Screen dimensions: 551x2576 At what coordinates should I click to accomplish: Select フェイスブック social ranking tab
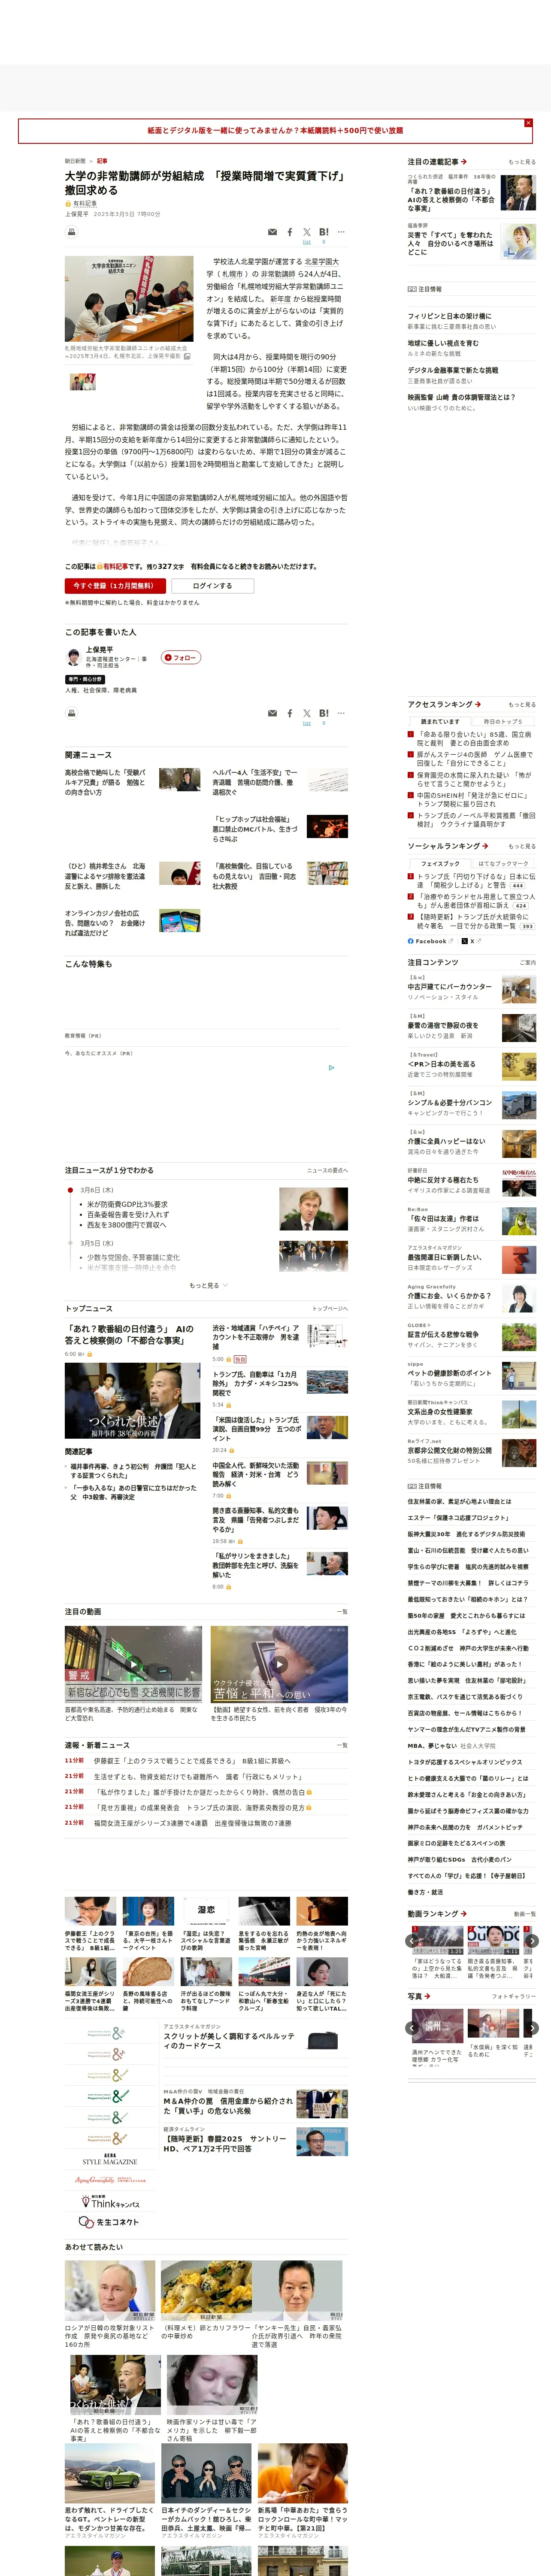440,863
